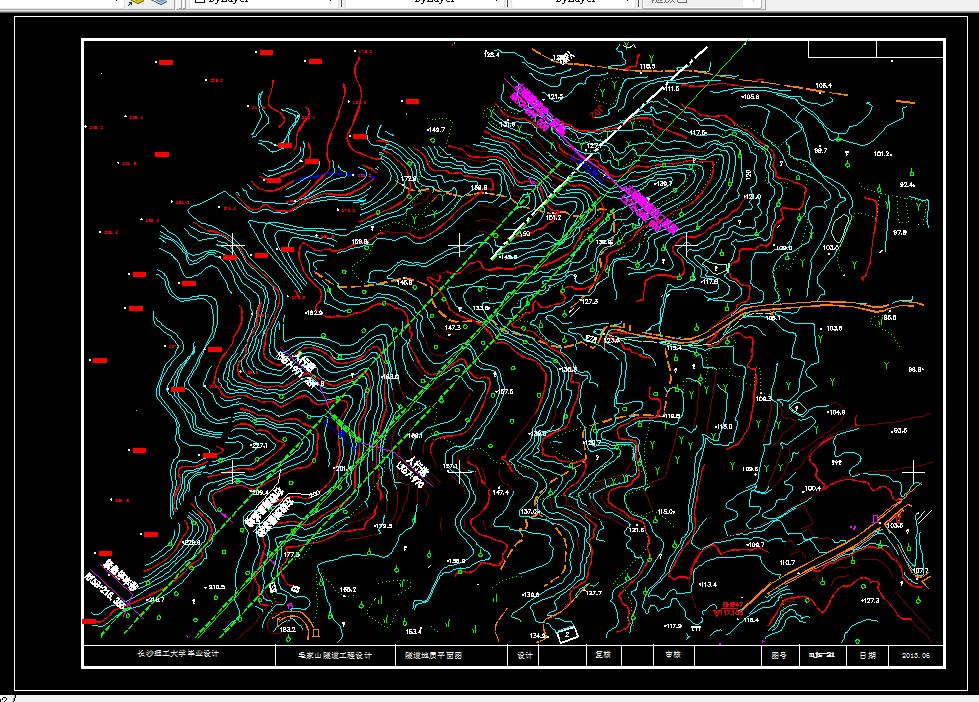This screenshot has height=702, width=979.
Task: Click the elevation label '172.9'
Action: tap(408, 179)
